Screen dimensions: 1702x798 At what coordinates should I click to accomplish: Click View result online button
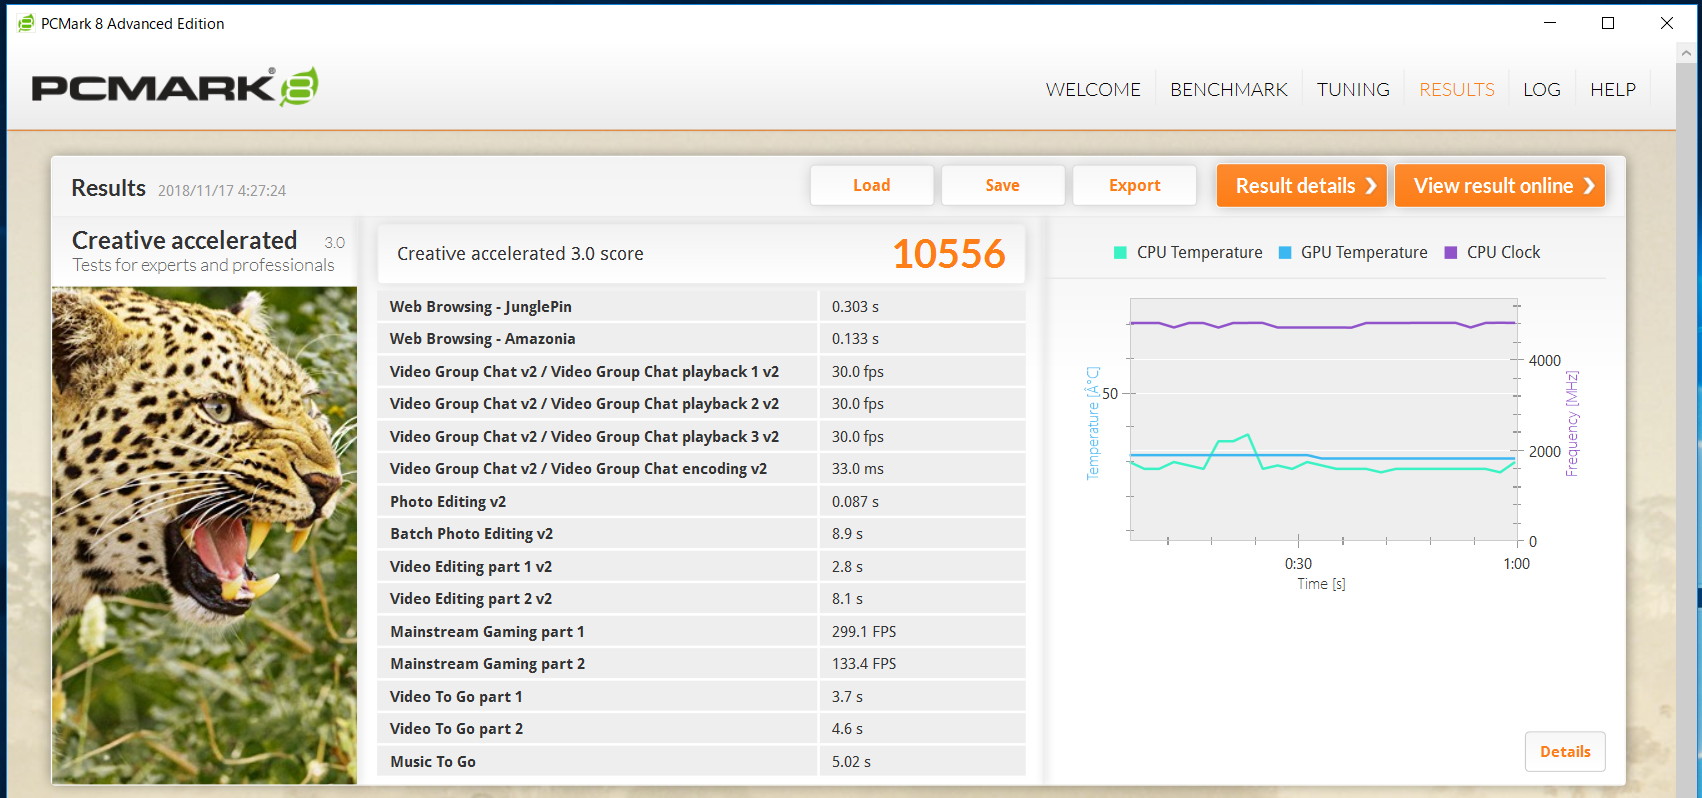point(1499,186)
